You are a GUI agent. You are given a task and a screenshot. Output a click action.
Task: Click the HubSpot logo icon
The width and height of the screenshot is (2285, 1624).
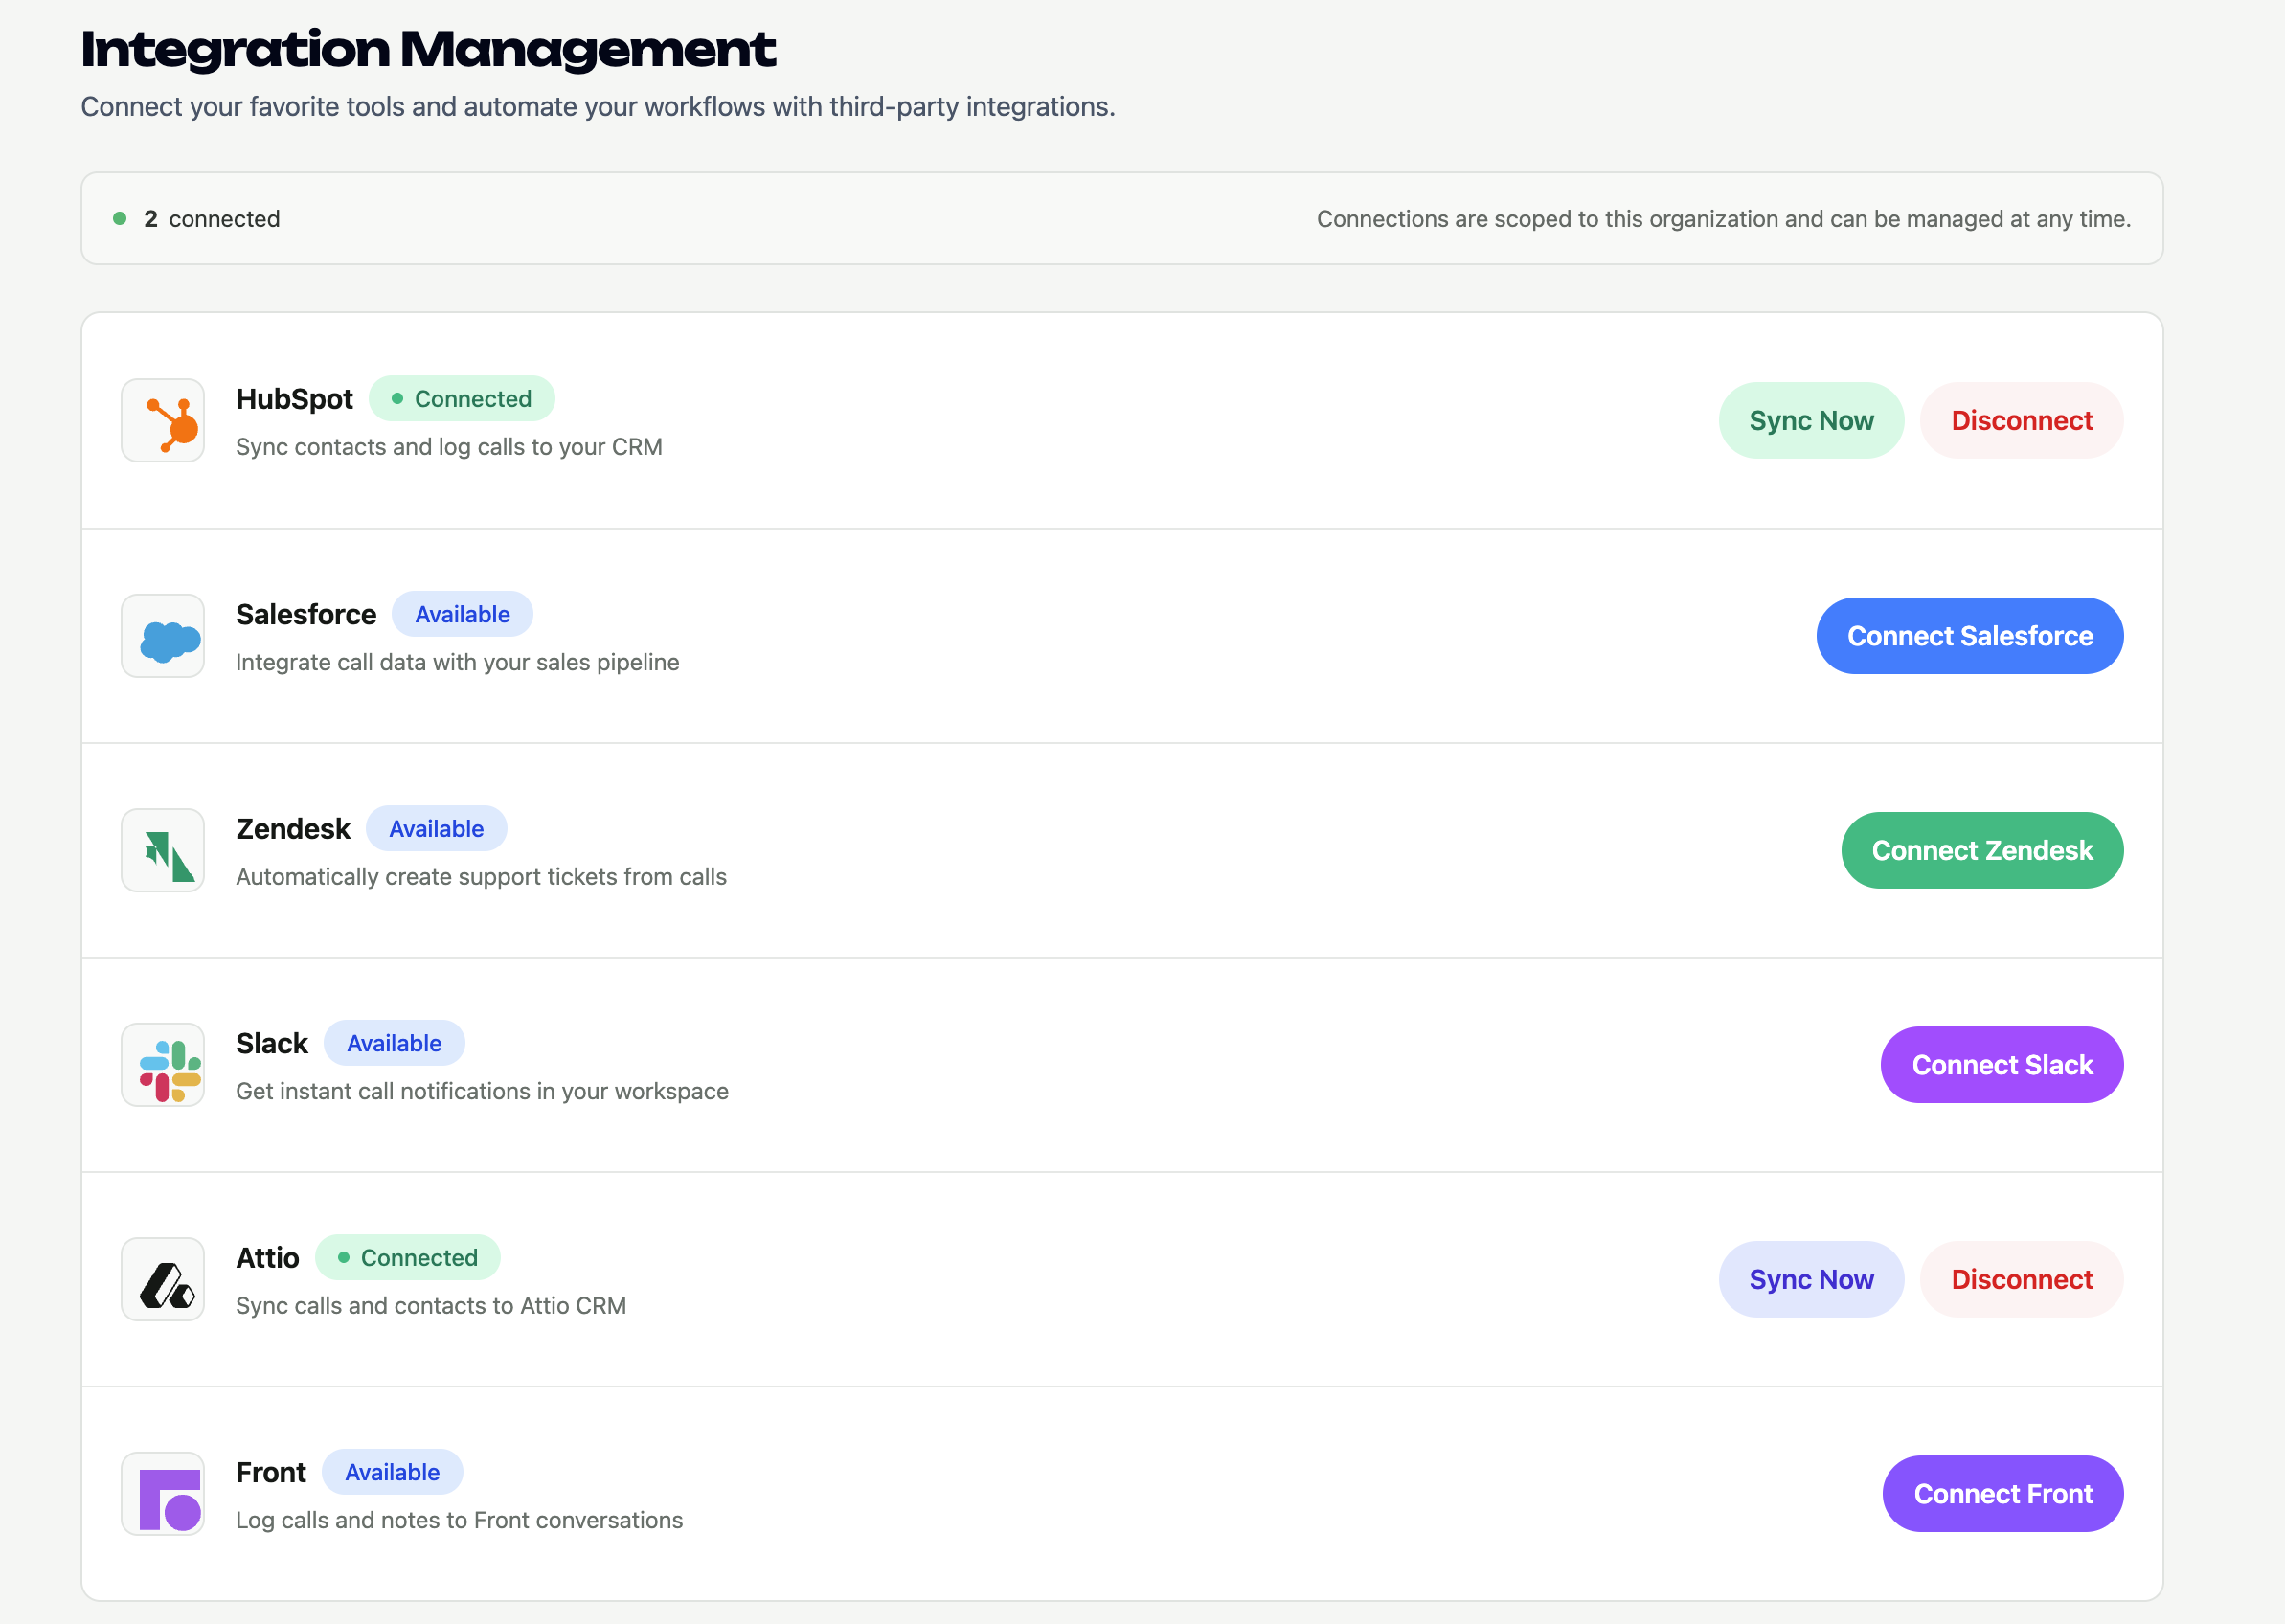[x=163, y=420]
